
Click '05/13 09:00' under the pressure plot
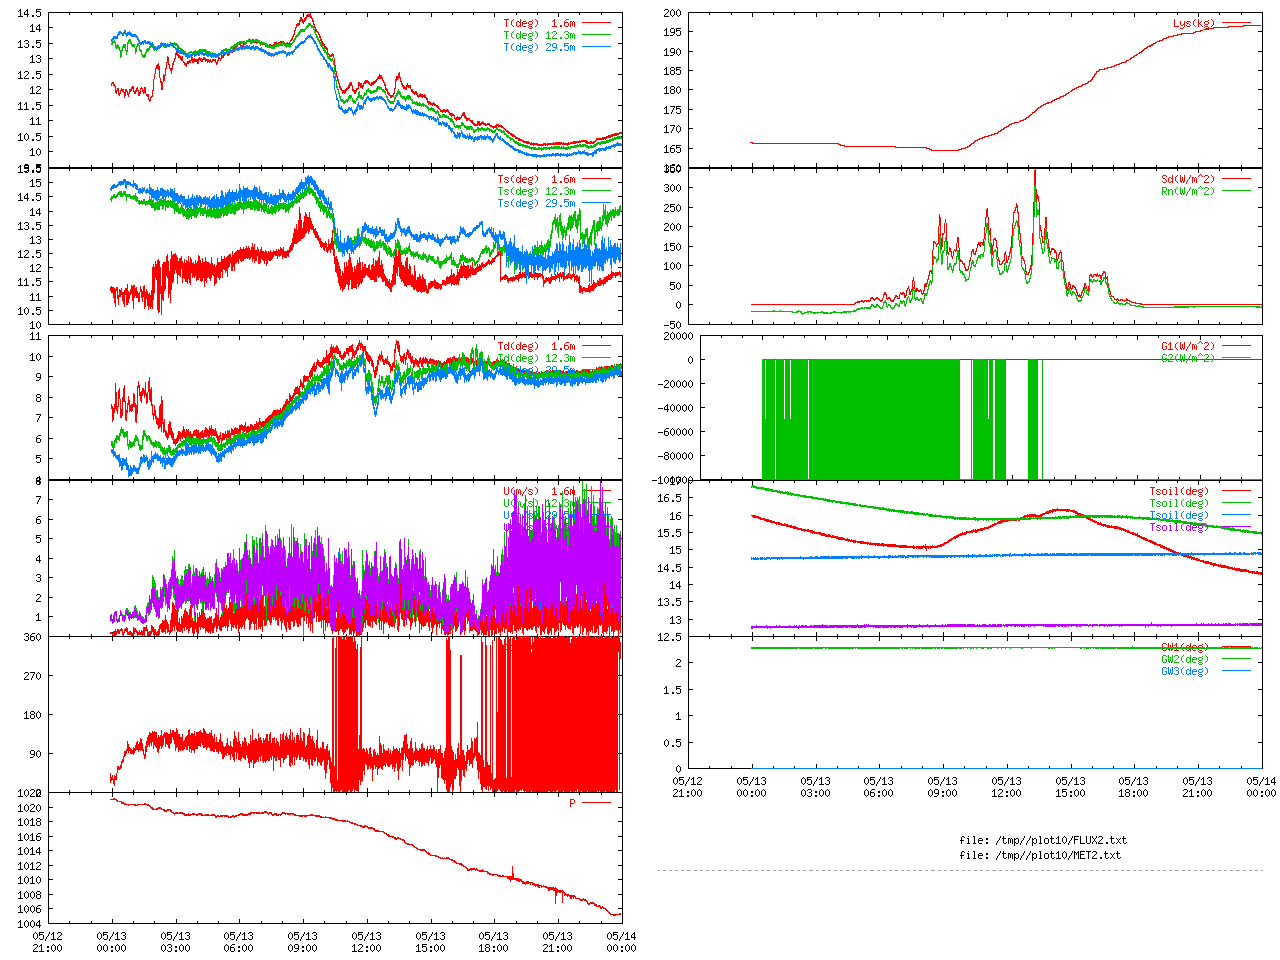pos(302,943)
